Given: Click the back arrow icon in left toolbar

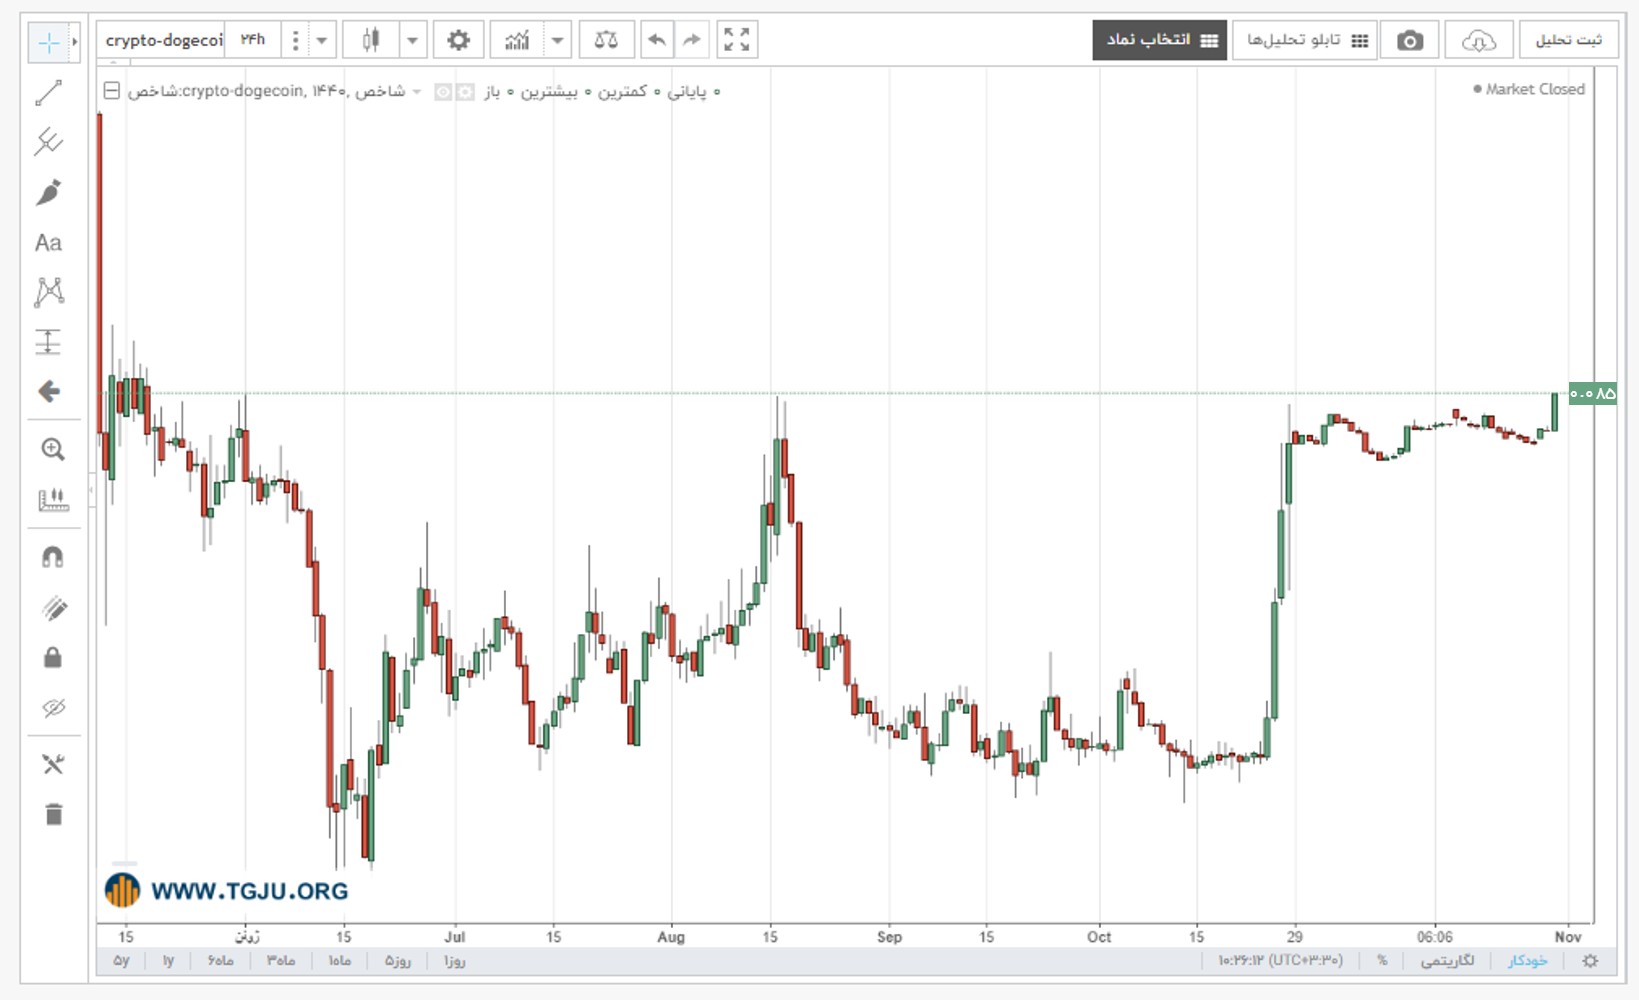Looking at the screenshot, I should tap(48, 391).
